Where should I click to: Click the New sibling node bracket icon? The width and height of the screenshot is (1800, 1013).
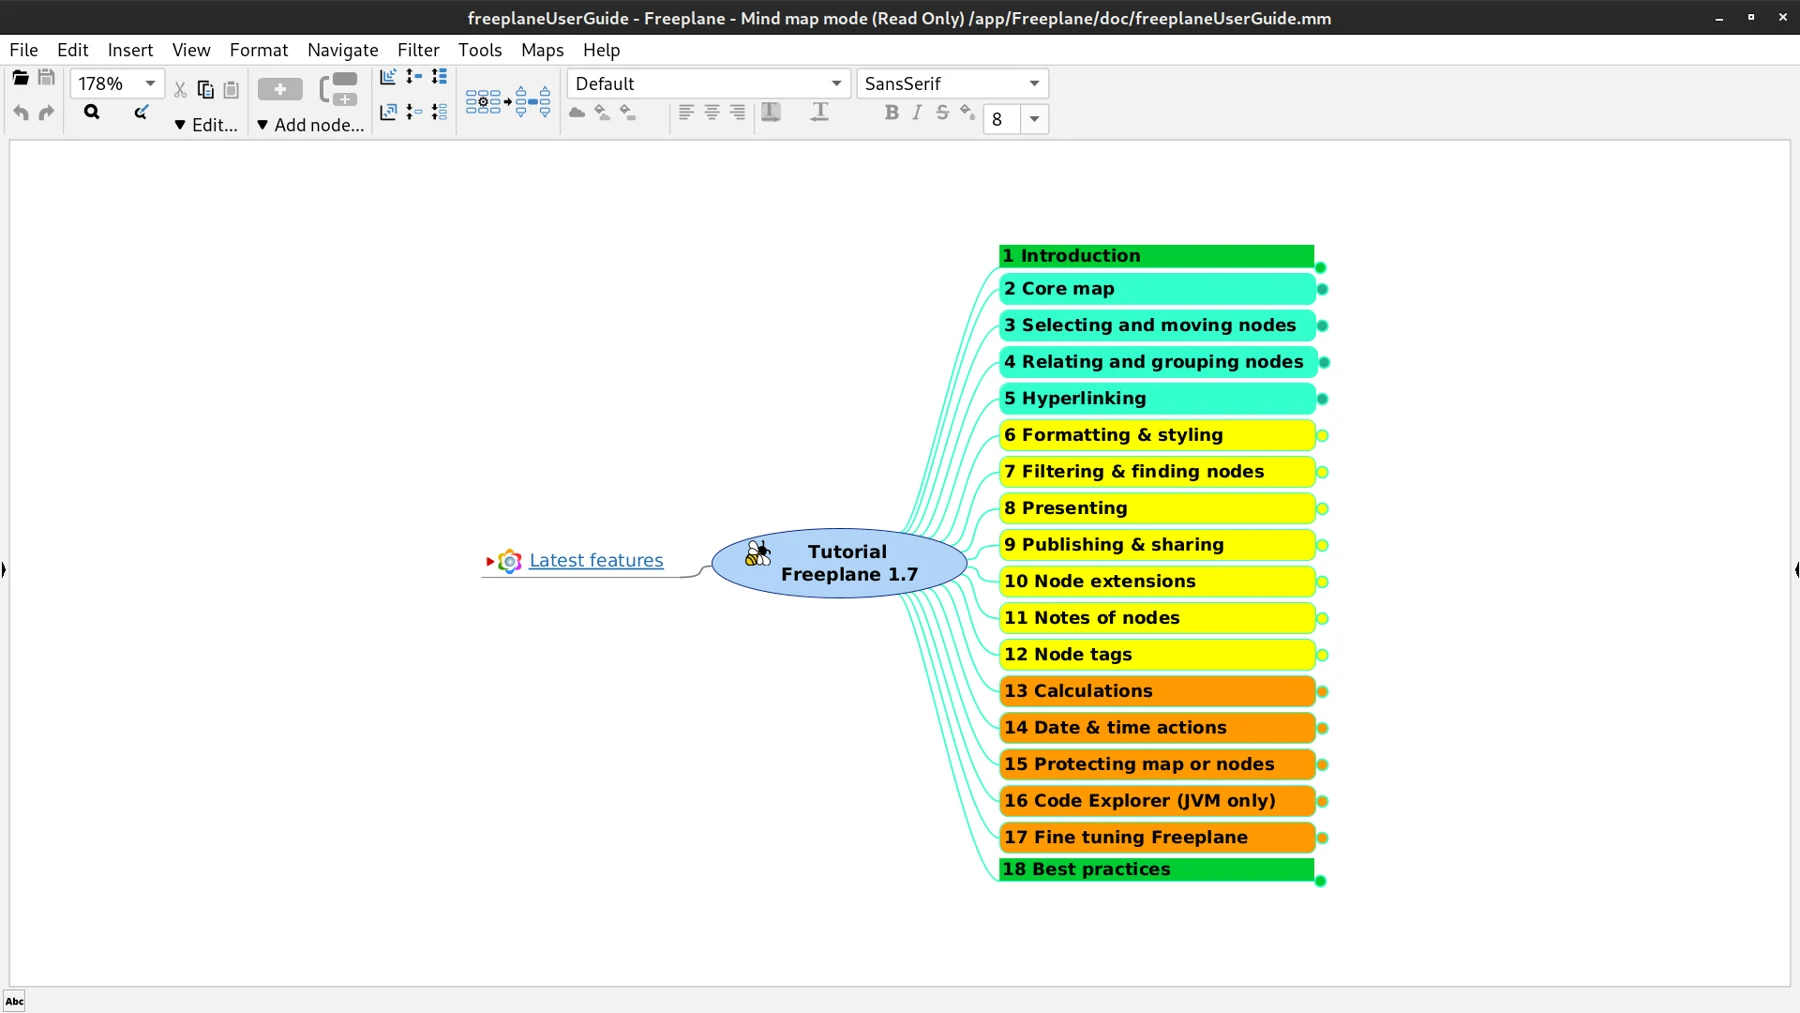tap(338, 89)
